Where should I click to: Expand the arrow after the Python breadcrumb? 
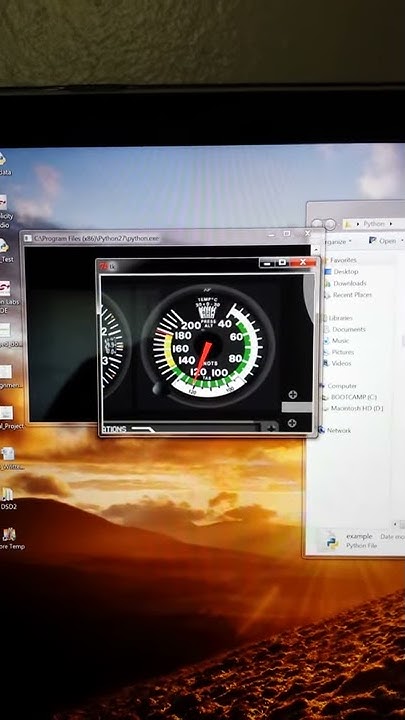click(x=391, y=224)
